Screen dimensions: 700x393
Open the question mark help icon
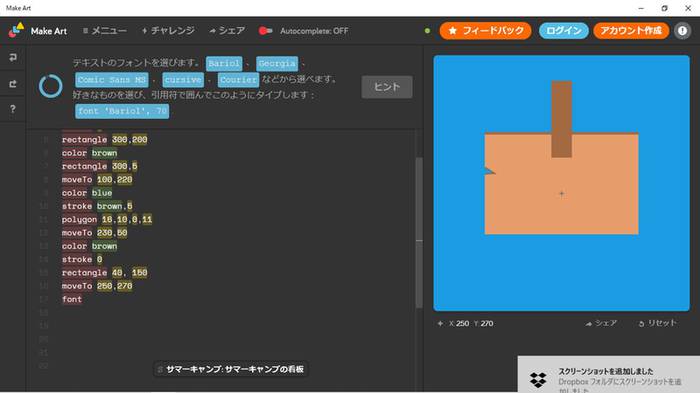[13, 109]
